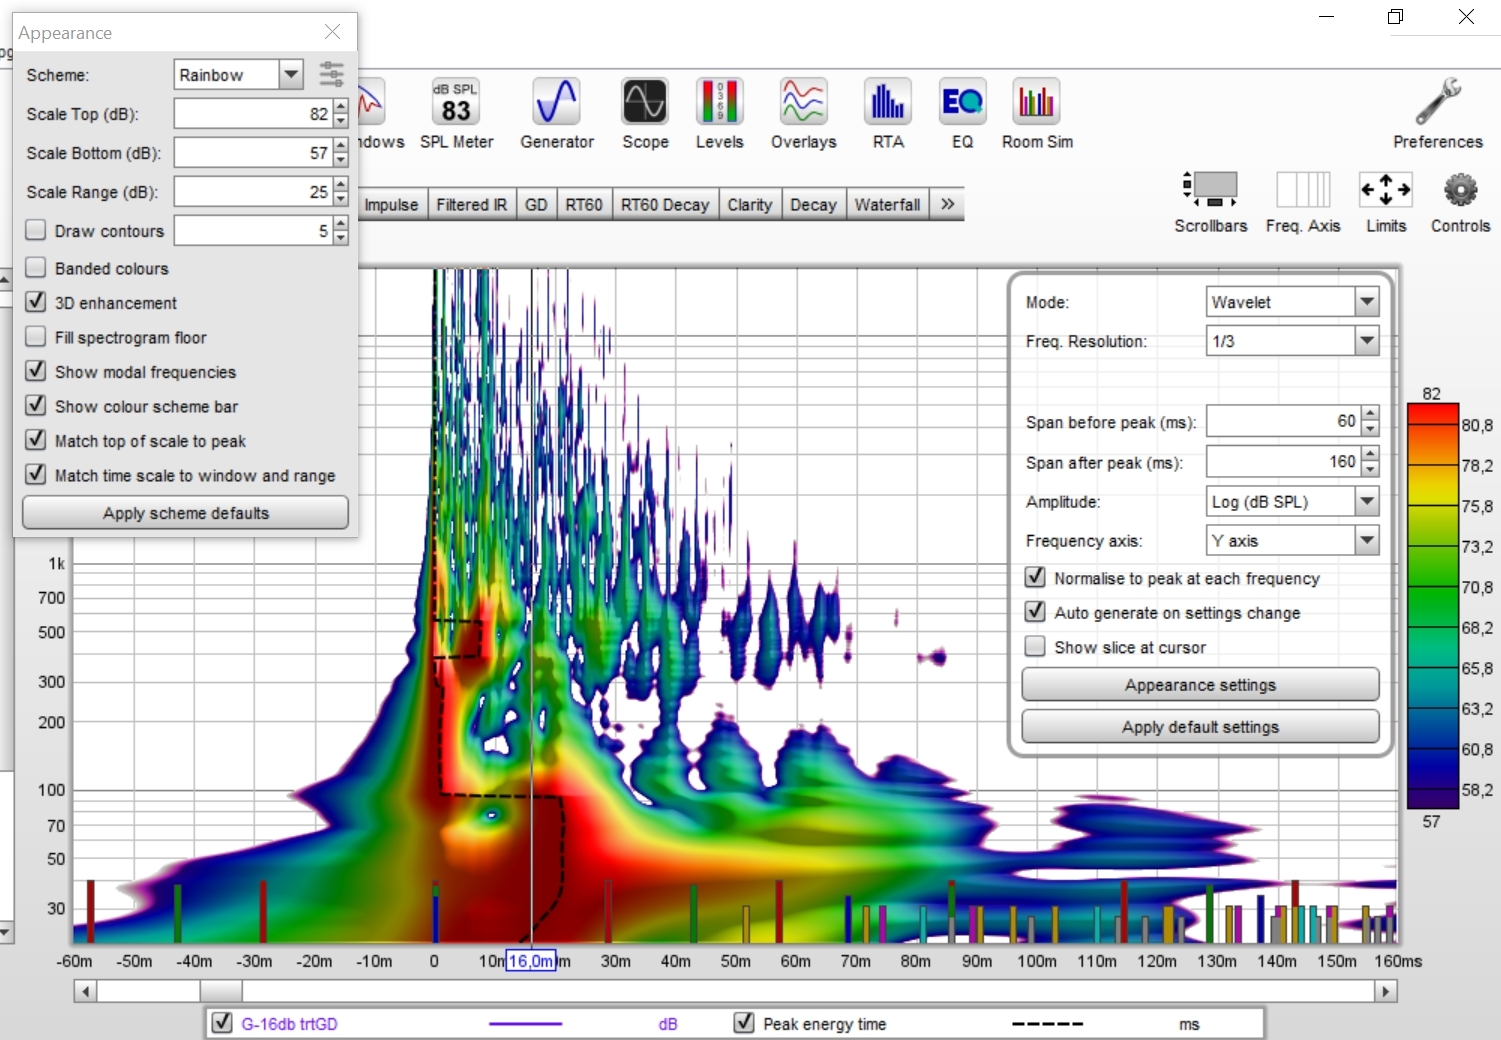This screenshot has height=1040, width=1501.
Task: Click Apply scheme defaults button
Action: [x=185, y=513]
